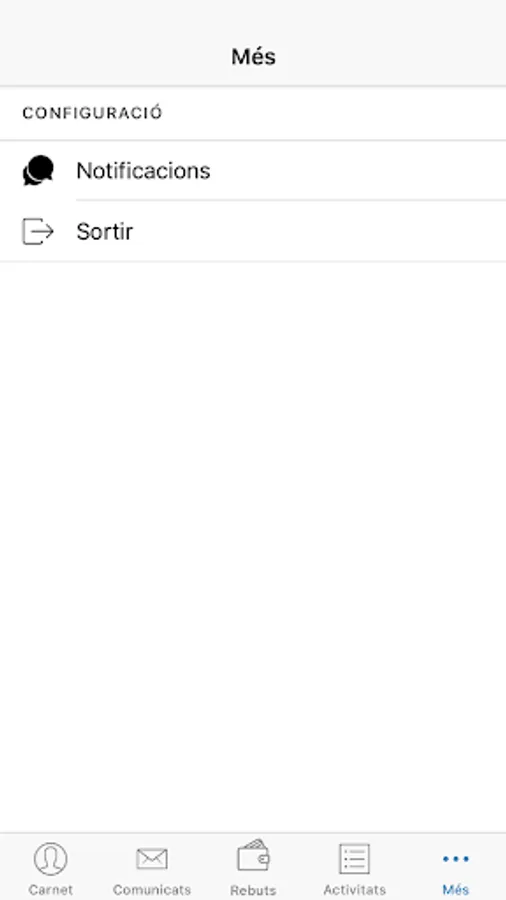Switch to the Carnet tab label
This screenshot has width=506, height=900.
[x=50, y=890]
